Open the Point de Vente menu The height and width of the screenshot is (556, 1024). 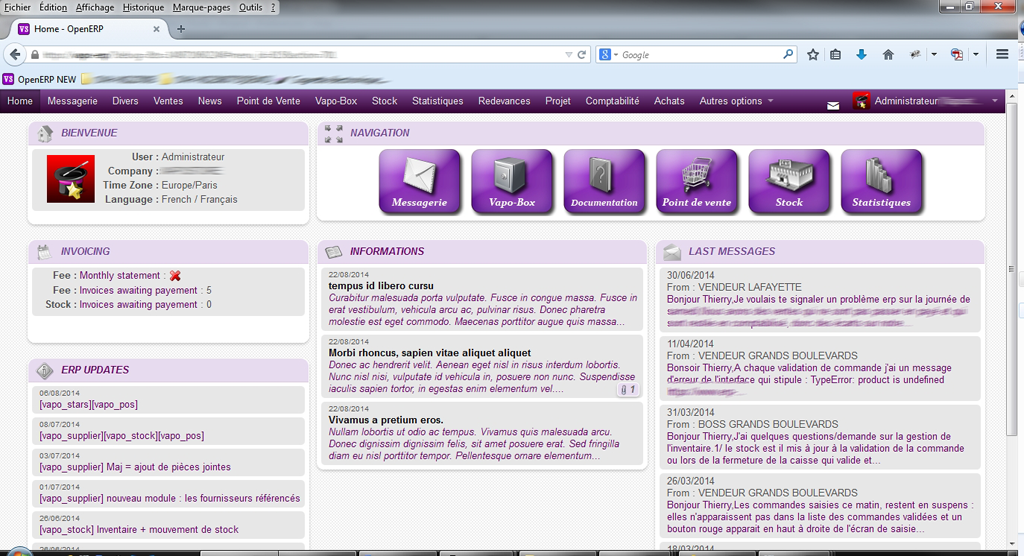(x=268, y=101)
